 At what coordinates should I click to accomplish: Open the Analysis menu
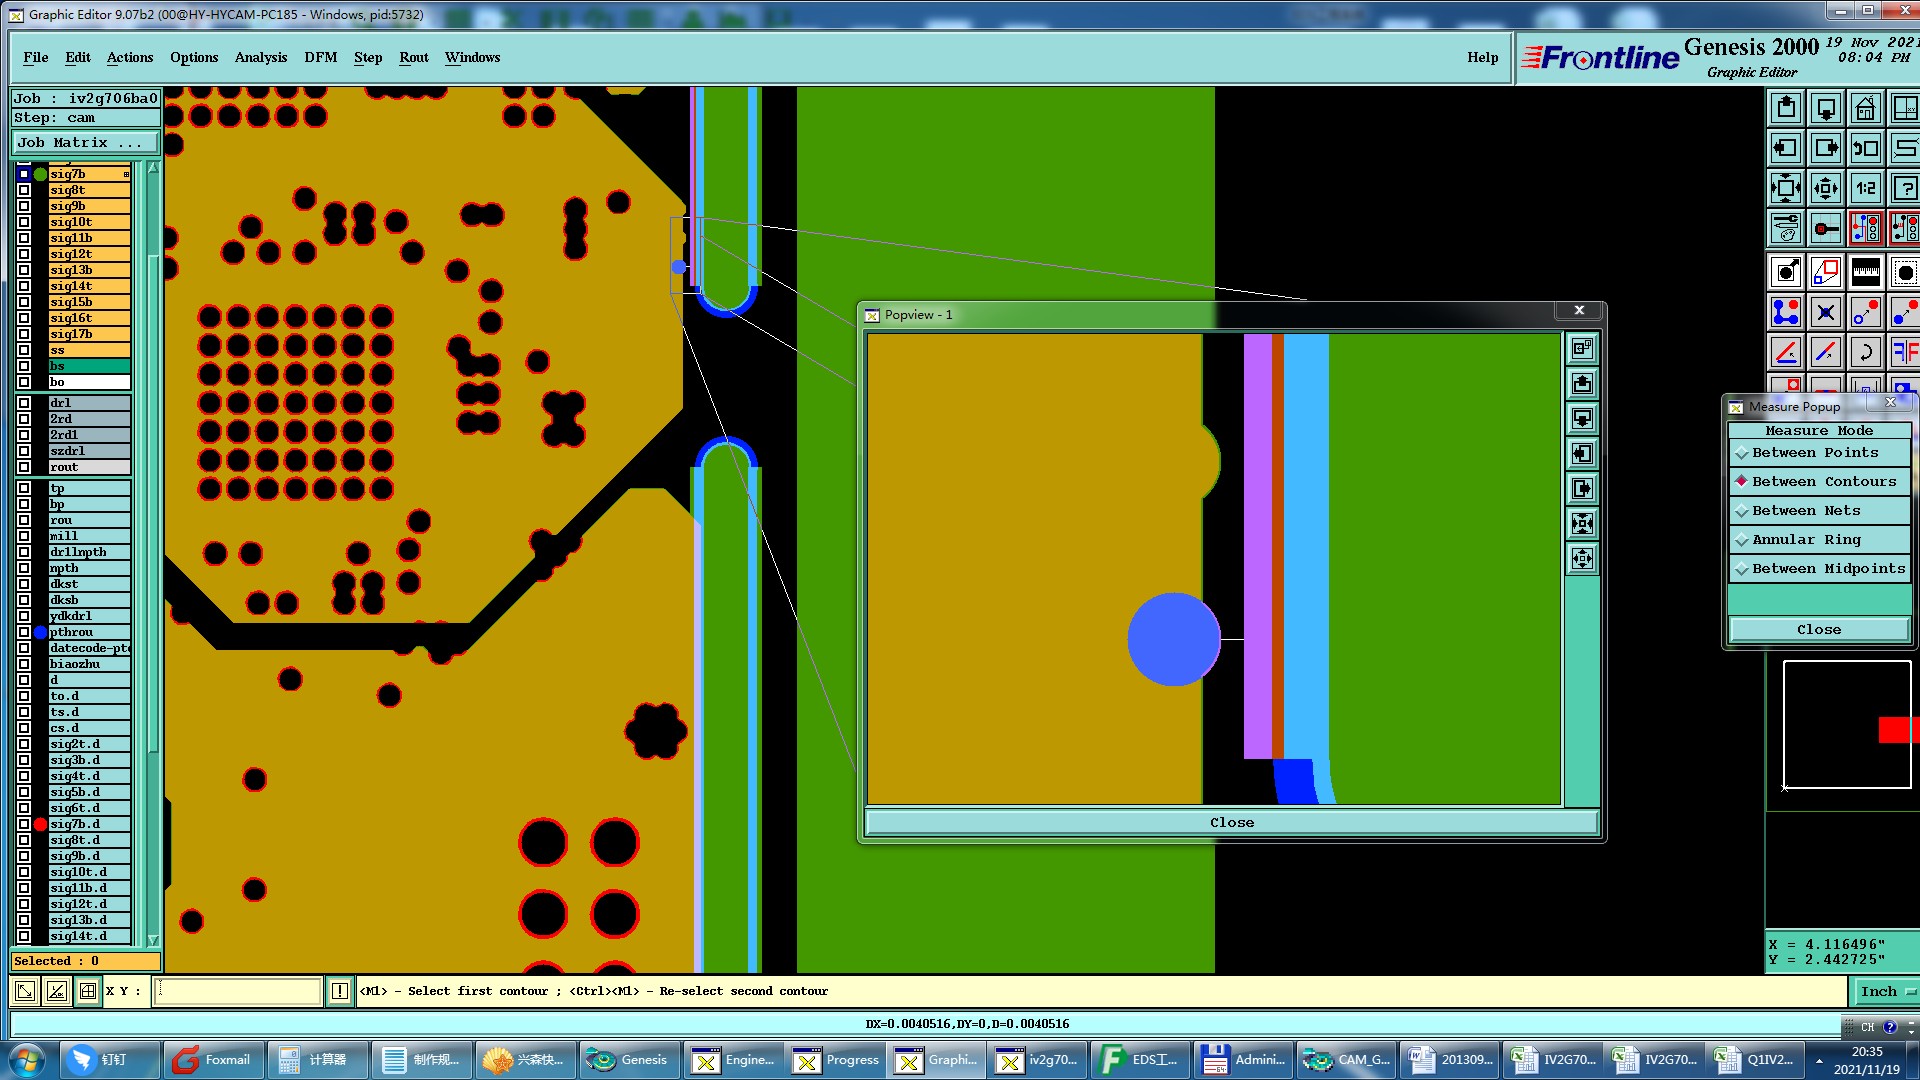[x=260, y=57]
